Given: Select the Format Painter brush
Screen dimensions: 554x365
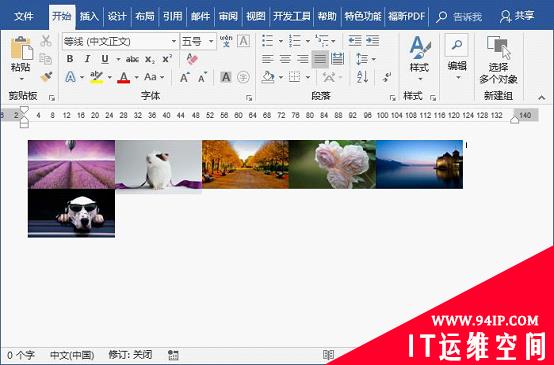Looking at the screenshot, I should click(46, 76).
